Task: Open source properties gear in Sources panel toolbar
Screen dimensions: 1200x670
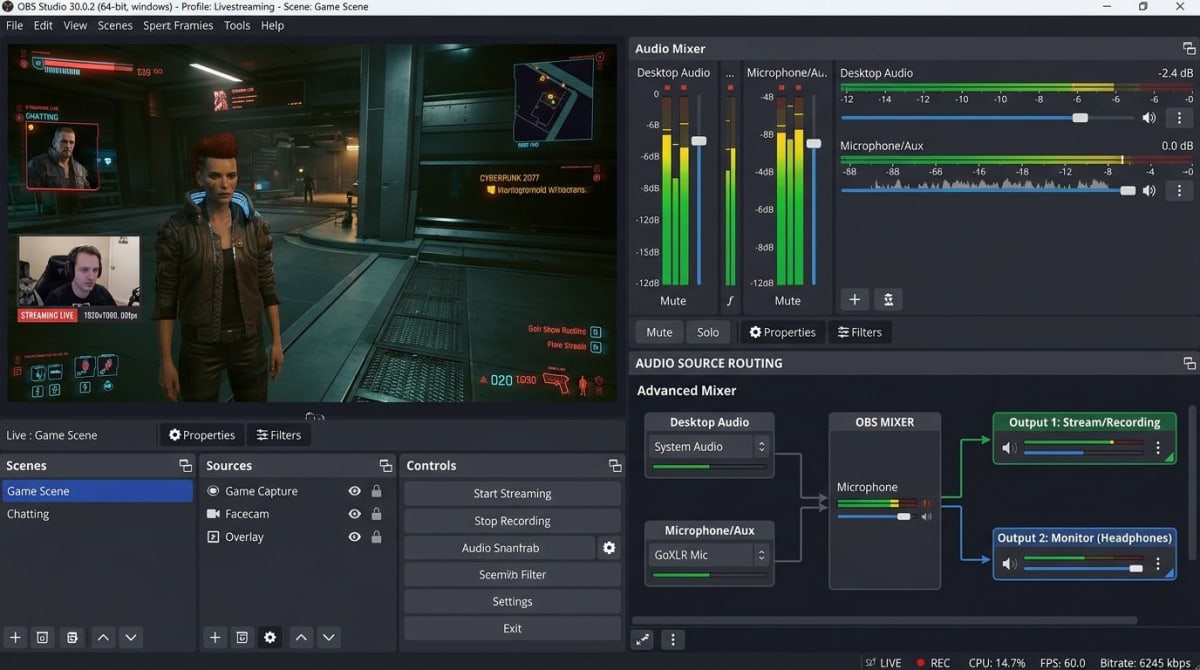Action: (x=270, y=637)
